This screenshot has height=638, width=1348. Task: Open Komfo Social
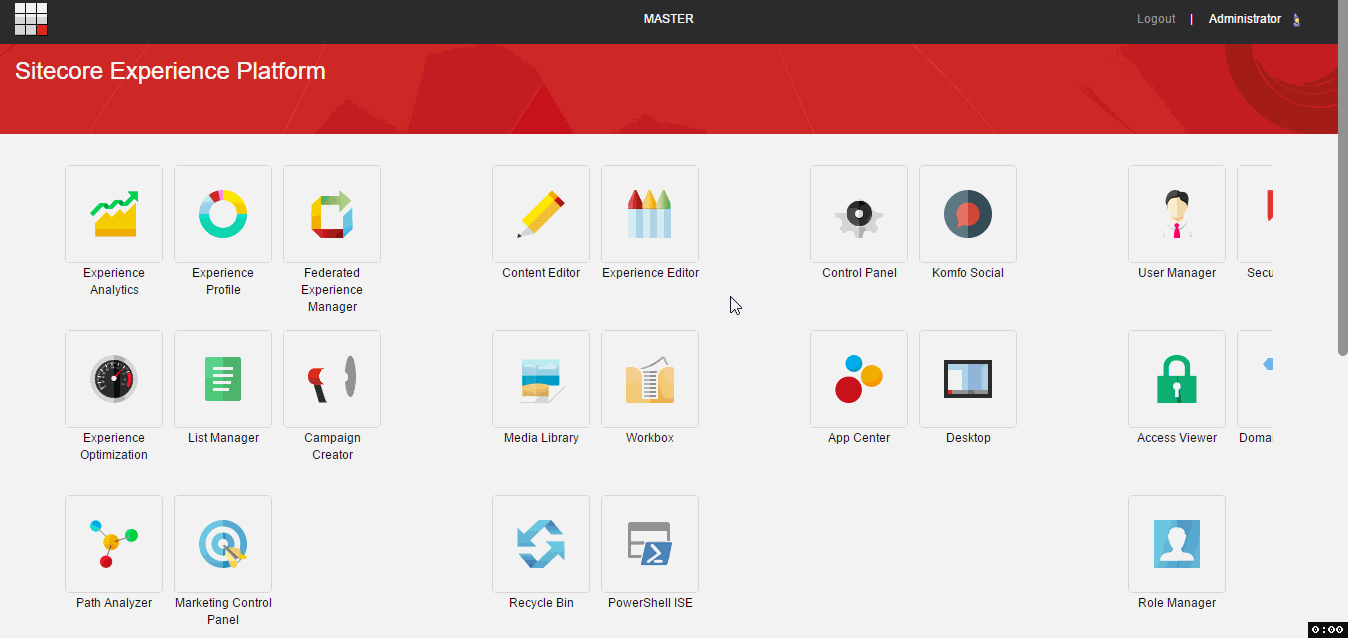coord(967,213)
